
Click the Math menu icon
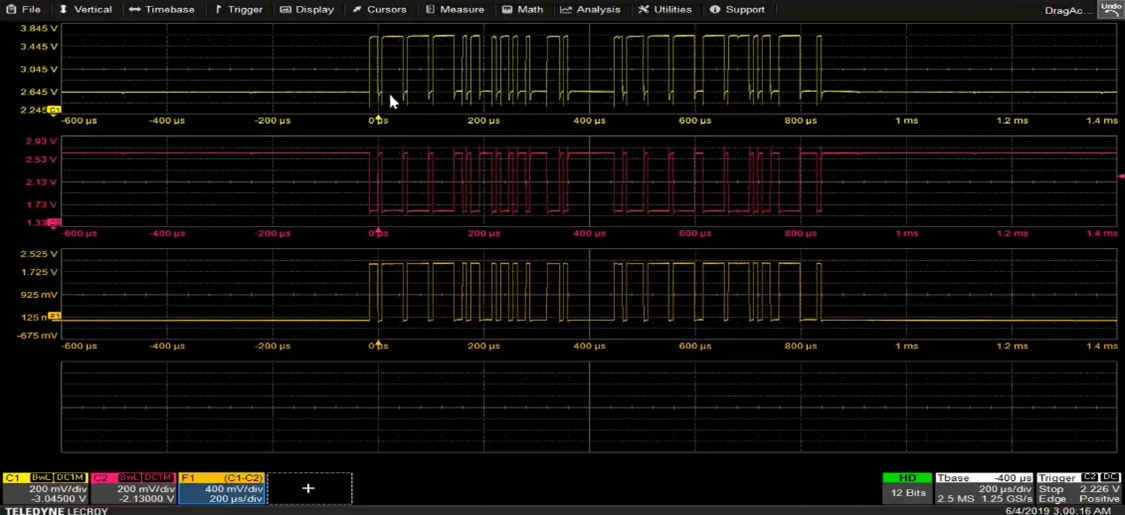(507, 10)
